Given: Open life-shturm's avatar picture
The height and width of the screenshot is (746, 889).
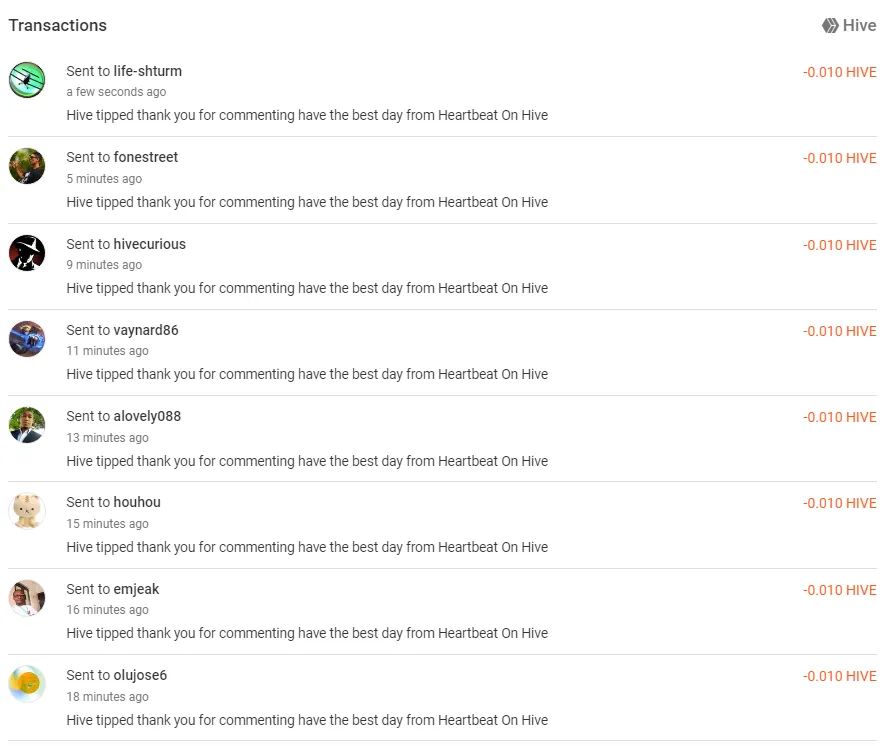Looking at the screenshot, I should click(27, 80).
